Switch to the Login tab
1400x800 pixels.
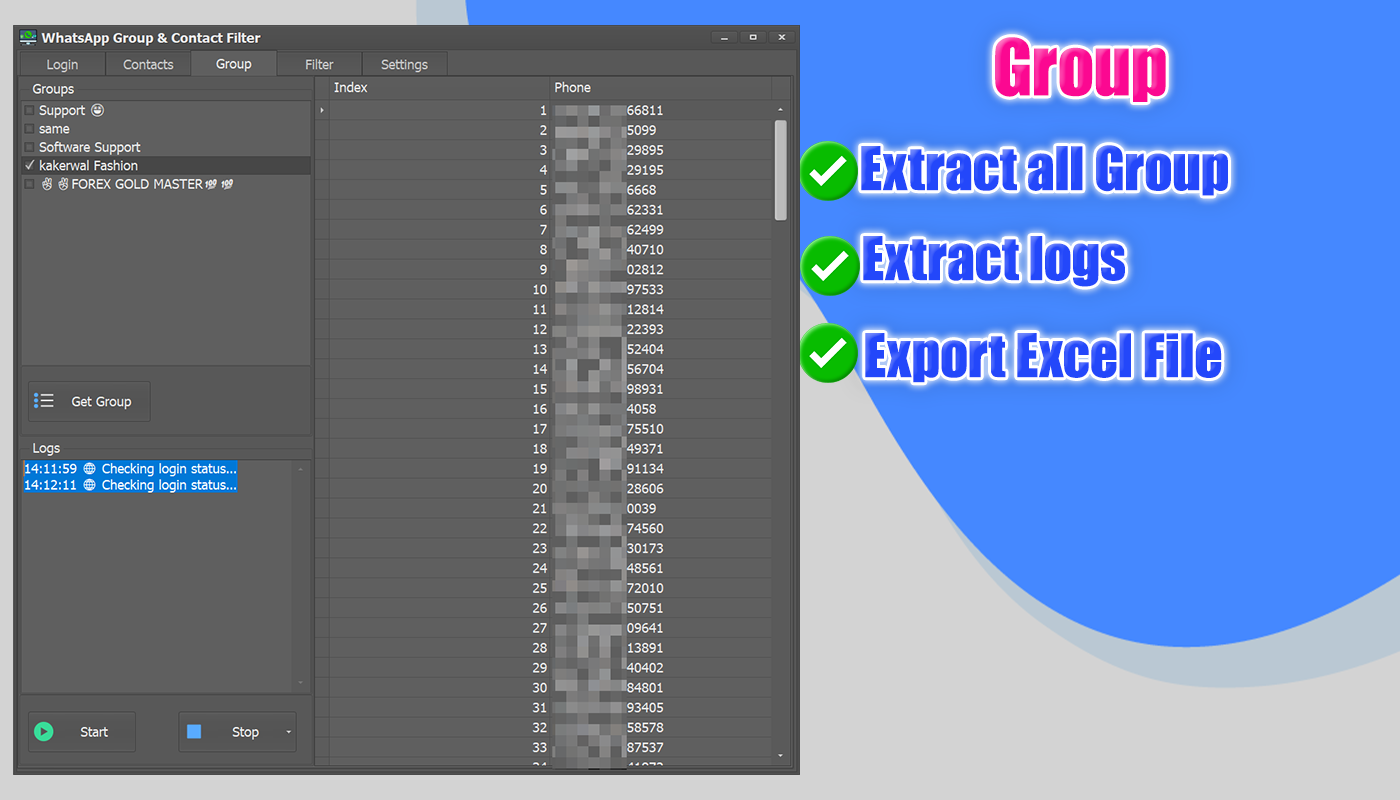(62, 64)
